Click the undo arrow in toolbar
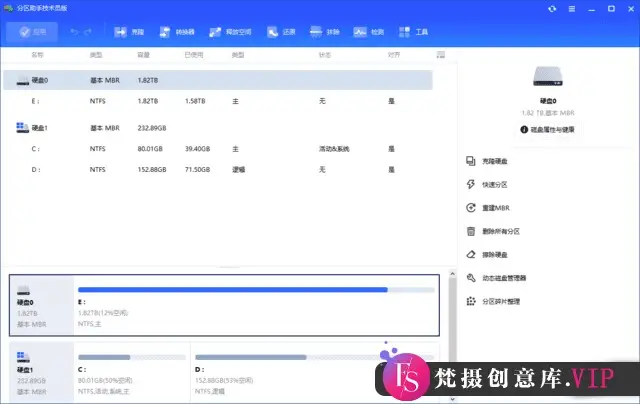The image size is (640, 404). coord(74,32)
